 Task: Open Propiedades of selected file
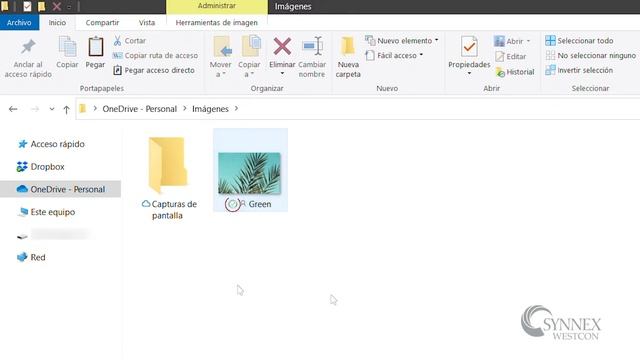pyautogui.click(x=469, y=52)
